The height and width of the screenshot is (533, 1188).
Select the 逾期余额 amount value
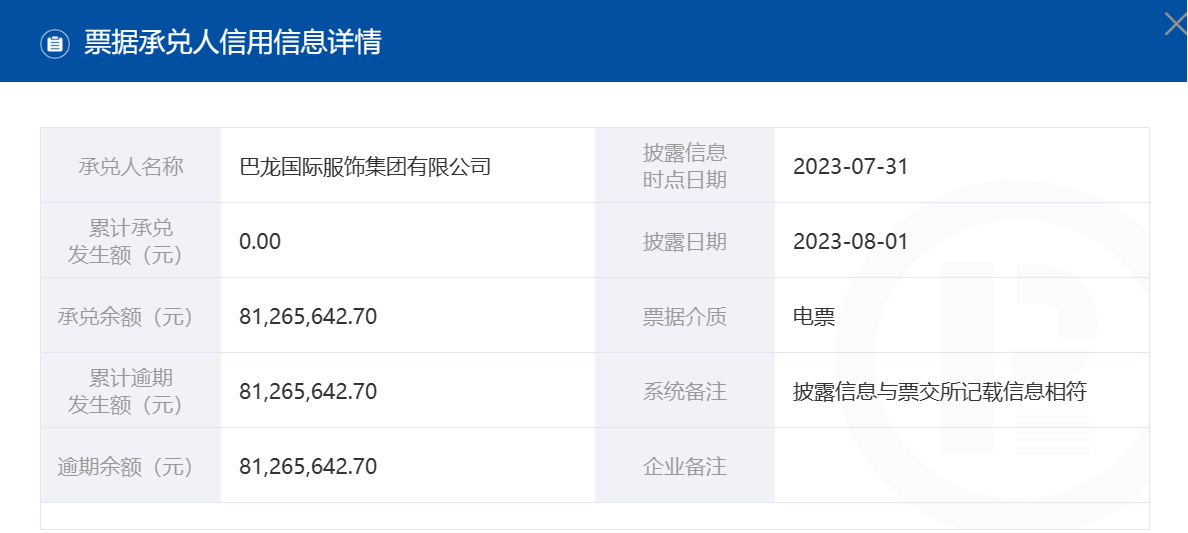click(308, 466)
